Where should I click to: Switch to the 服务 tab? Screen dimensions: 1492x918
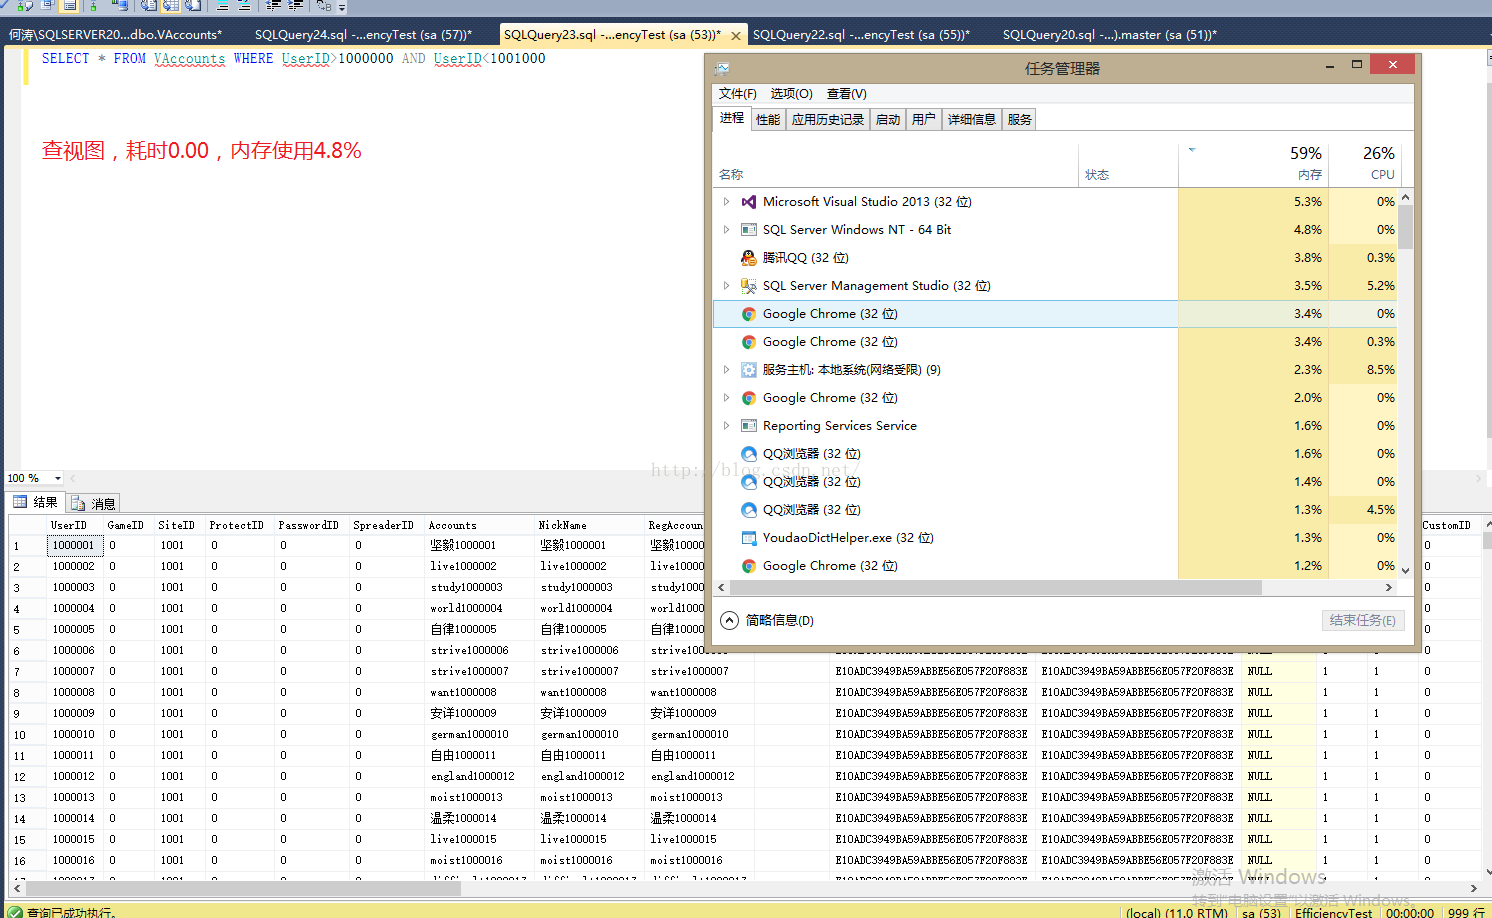coord(1020,120)
